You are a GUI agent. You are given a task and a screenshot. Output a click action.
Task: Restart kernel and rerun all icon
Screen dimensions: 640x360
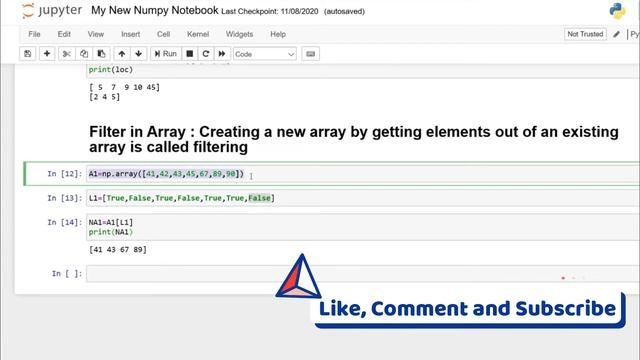(222, 53)
